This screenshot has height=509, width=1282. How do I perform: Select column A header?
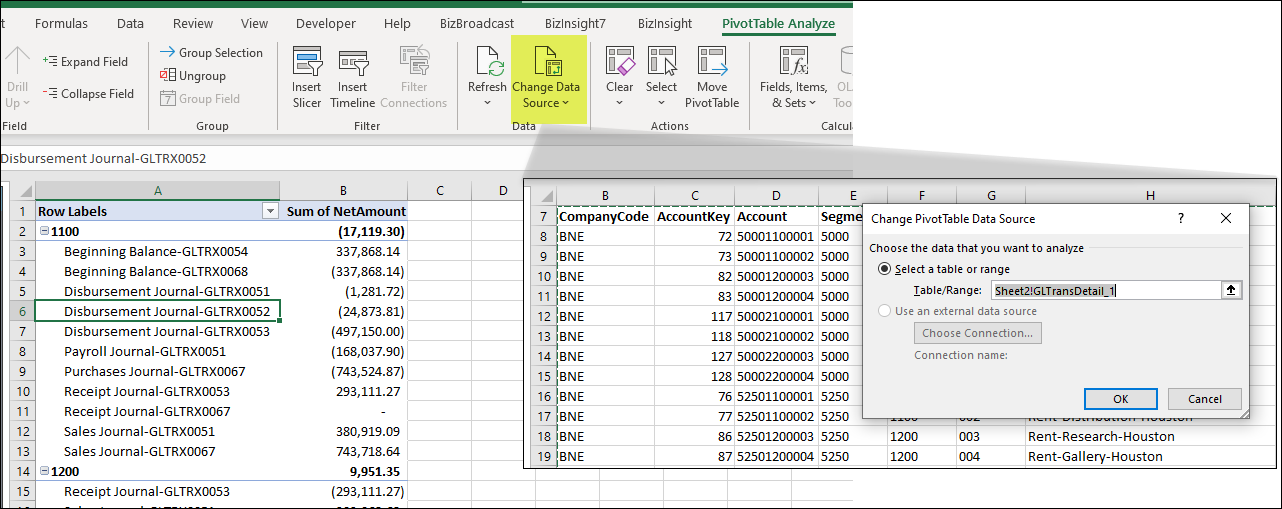tap(158, 191)
